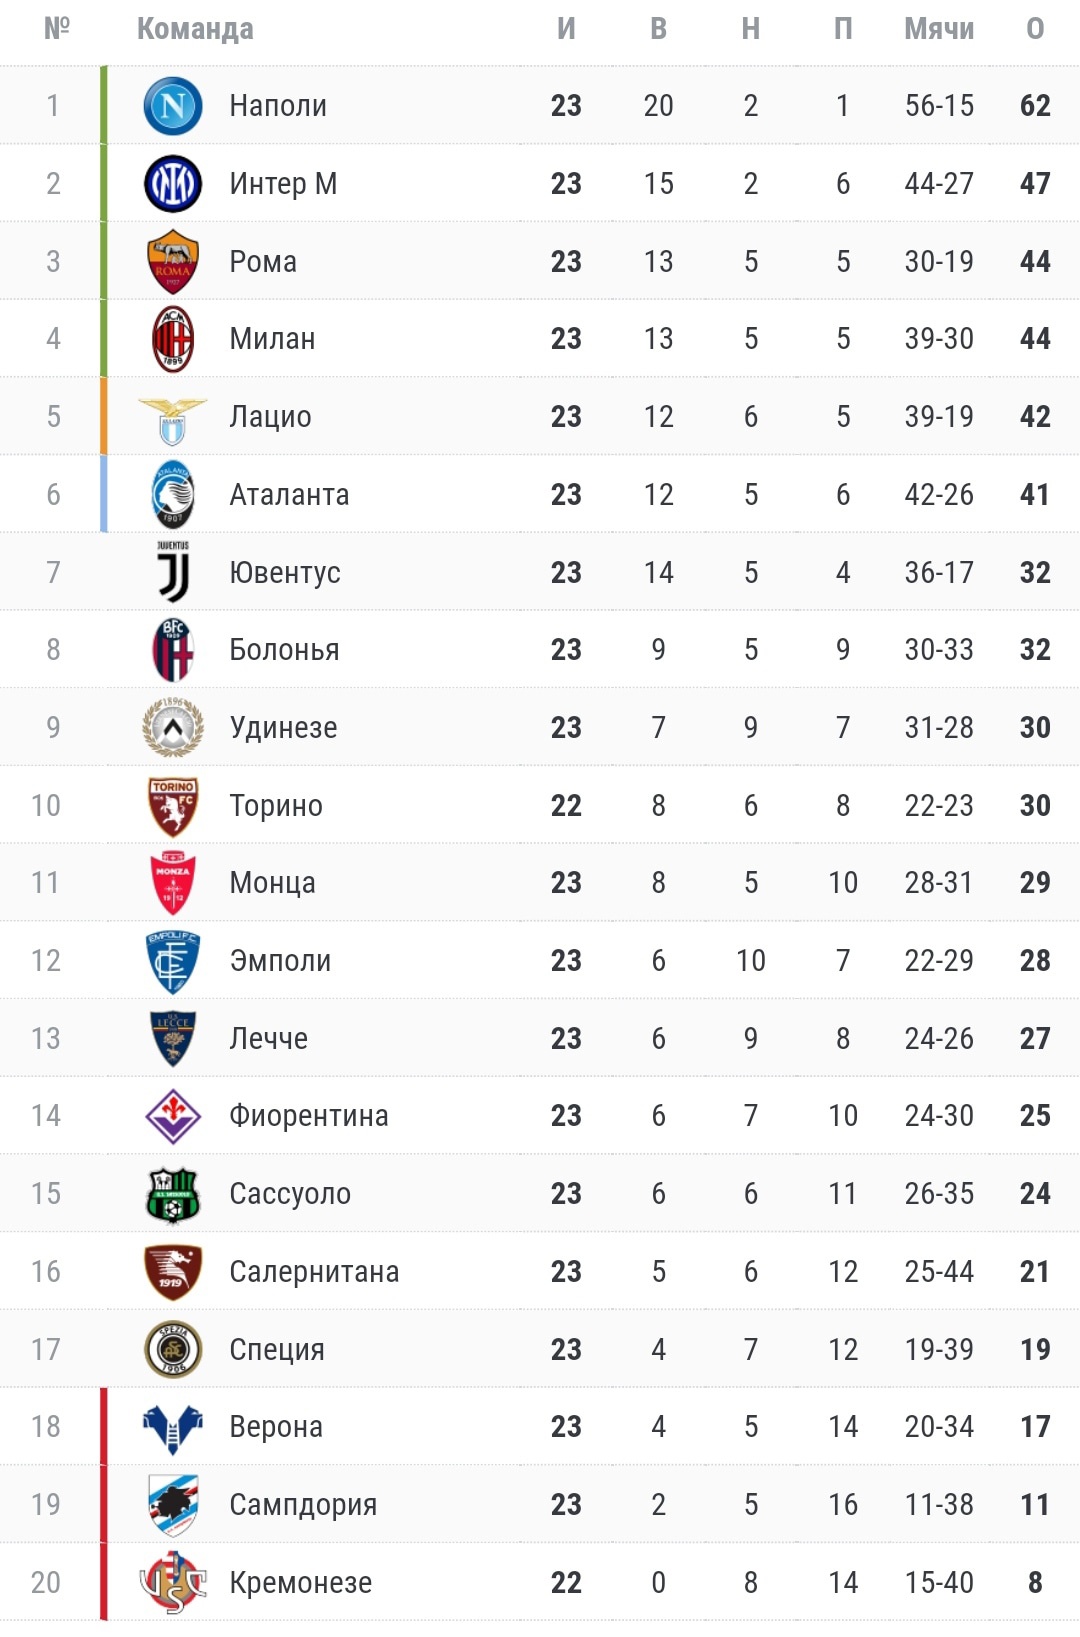Open the Кремонезе team link
Image resolution: width=1080 pixels, height=1637 pixels.
tap(300, 1583)
